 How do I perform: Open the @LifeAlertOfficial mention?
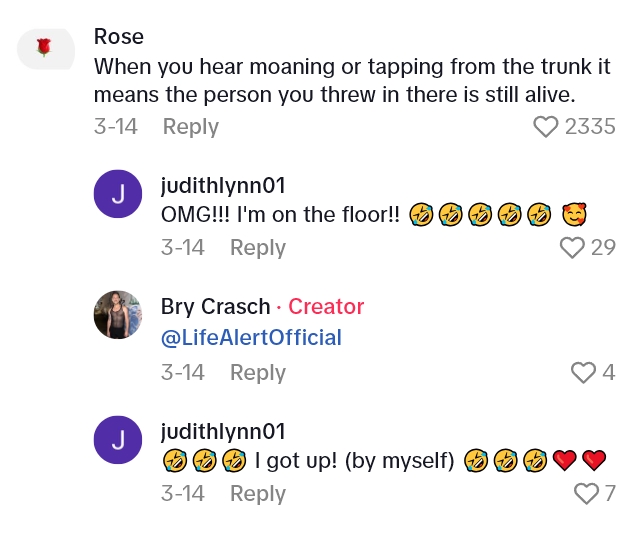[251, 338]
